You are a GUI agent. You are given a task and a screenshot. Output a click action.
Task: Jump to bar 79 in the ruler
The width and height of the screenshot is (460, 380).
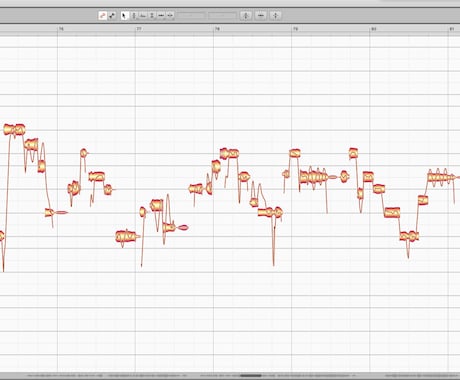click(x=295, y=29)
